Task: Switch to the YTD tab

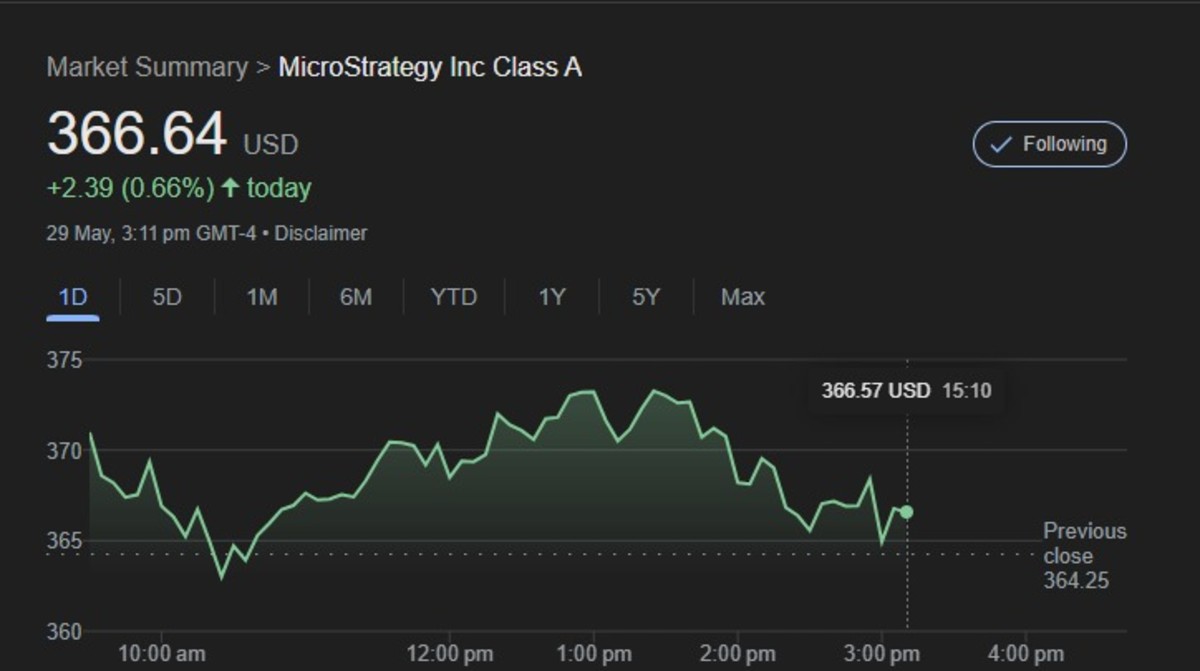Action: point(455,297)
